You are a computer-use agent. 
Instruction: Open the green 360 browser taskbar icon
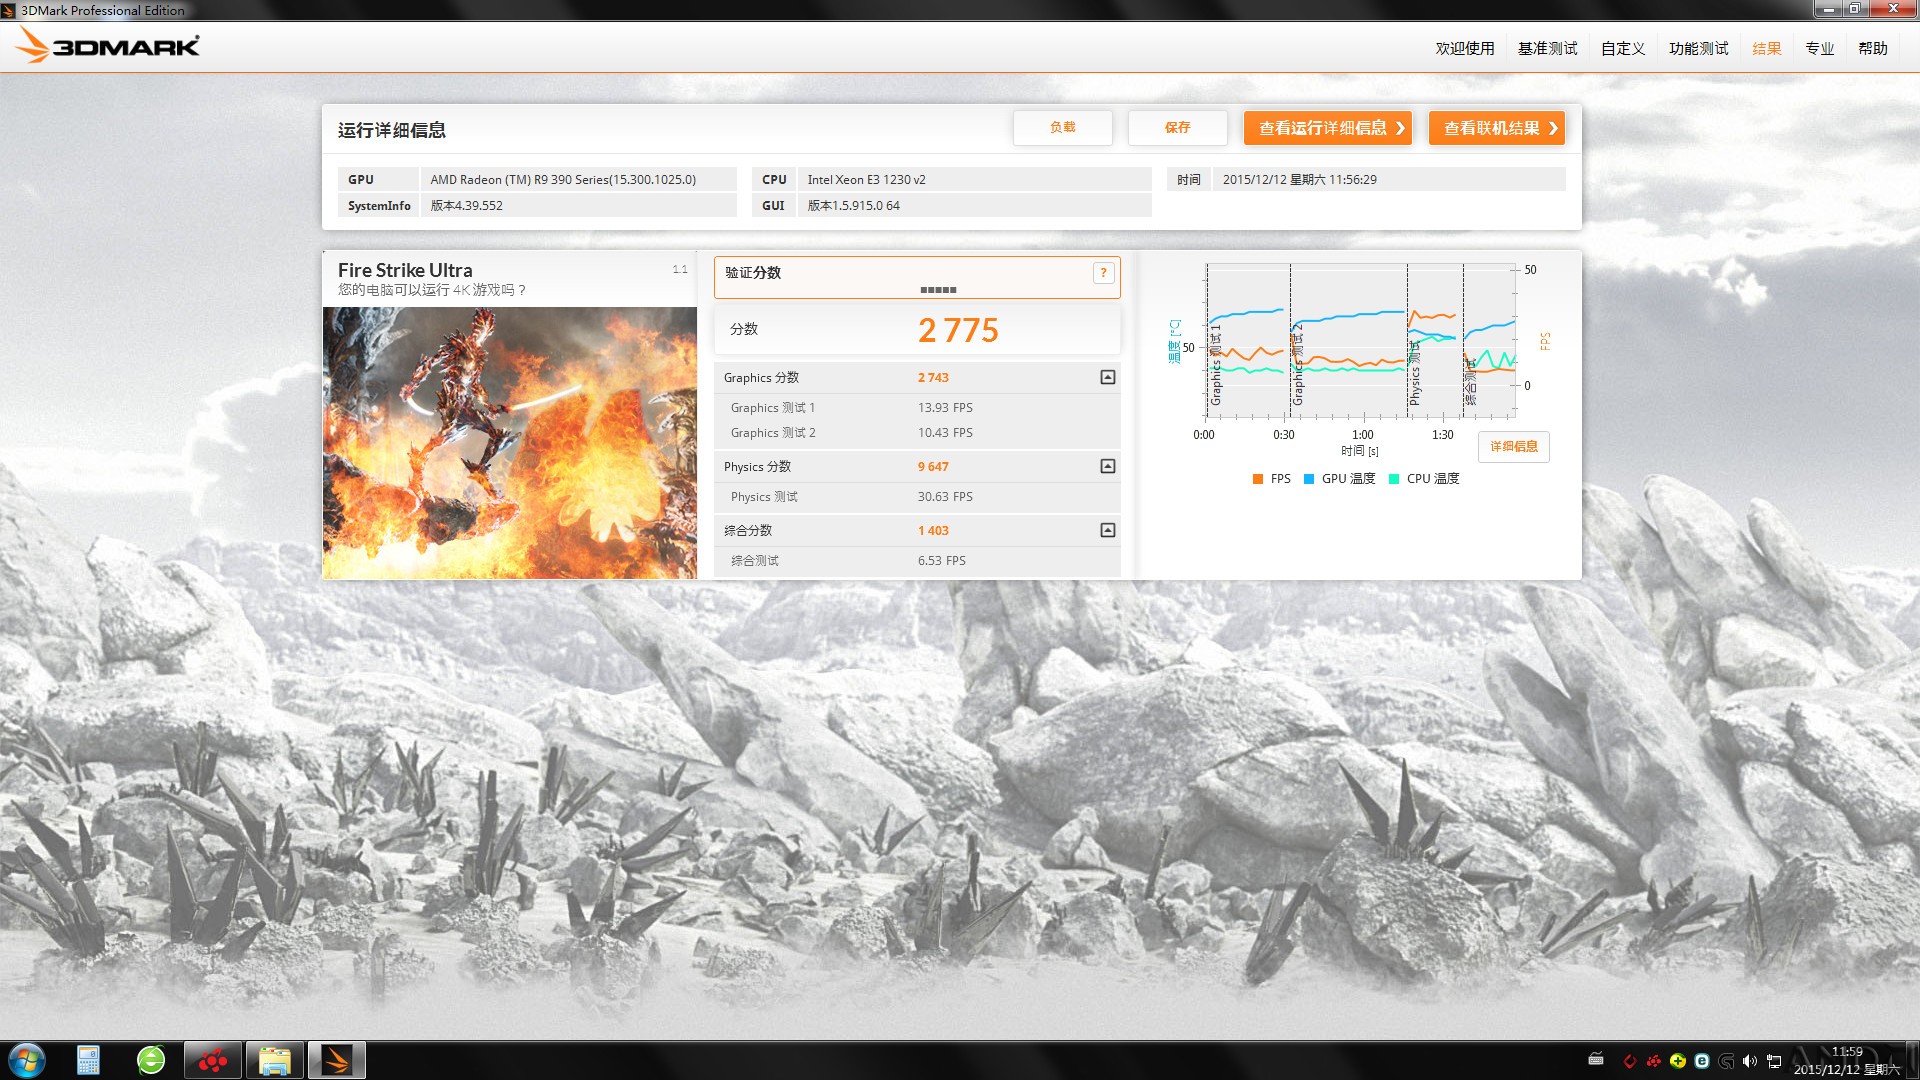pos(151,1060)
